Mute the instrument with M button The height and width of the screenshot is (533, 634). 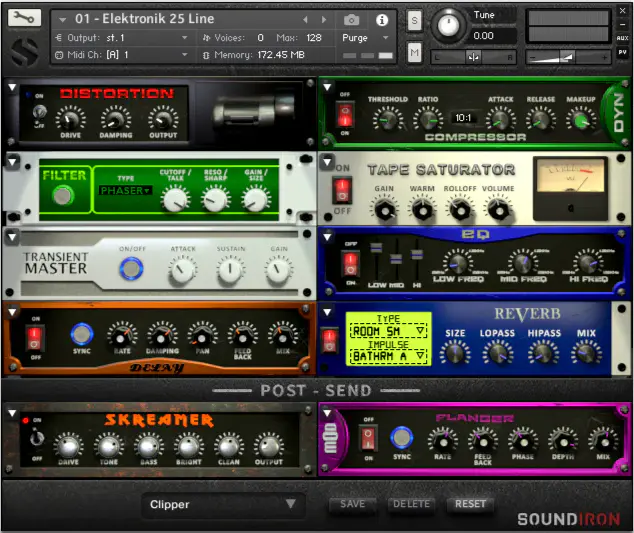[x=414, y=51]
